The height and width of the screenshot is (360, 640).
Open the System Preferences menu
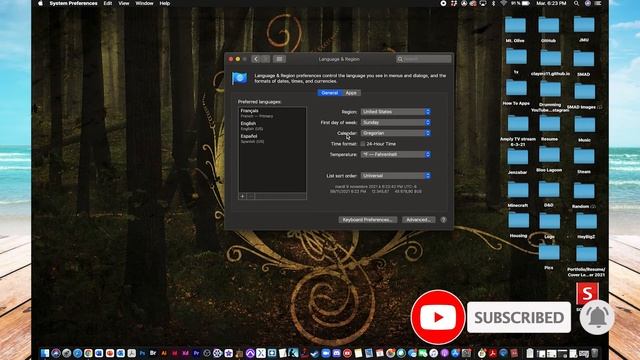click(73, 3)
